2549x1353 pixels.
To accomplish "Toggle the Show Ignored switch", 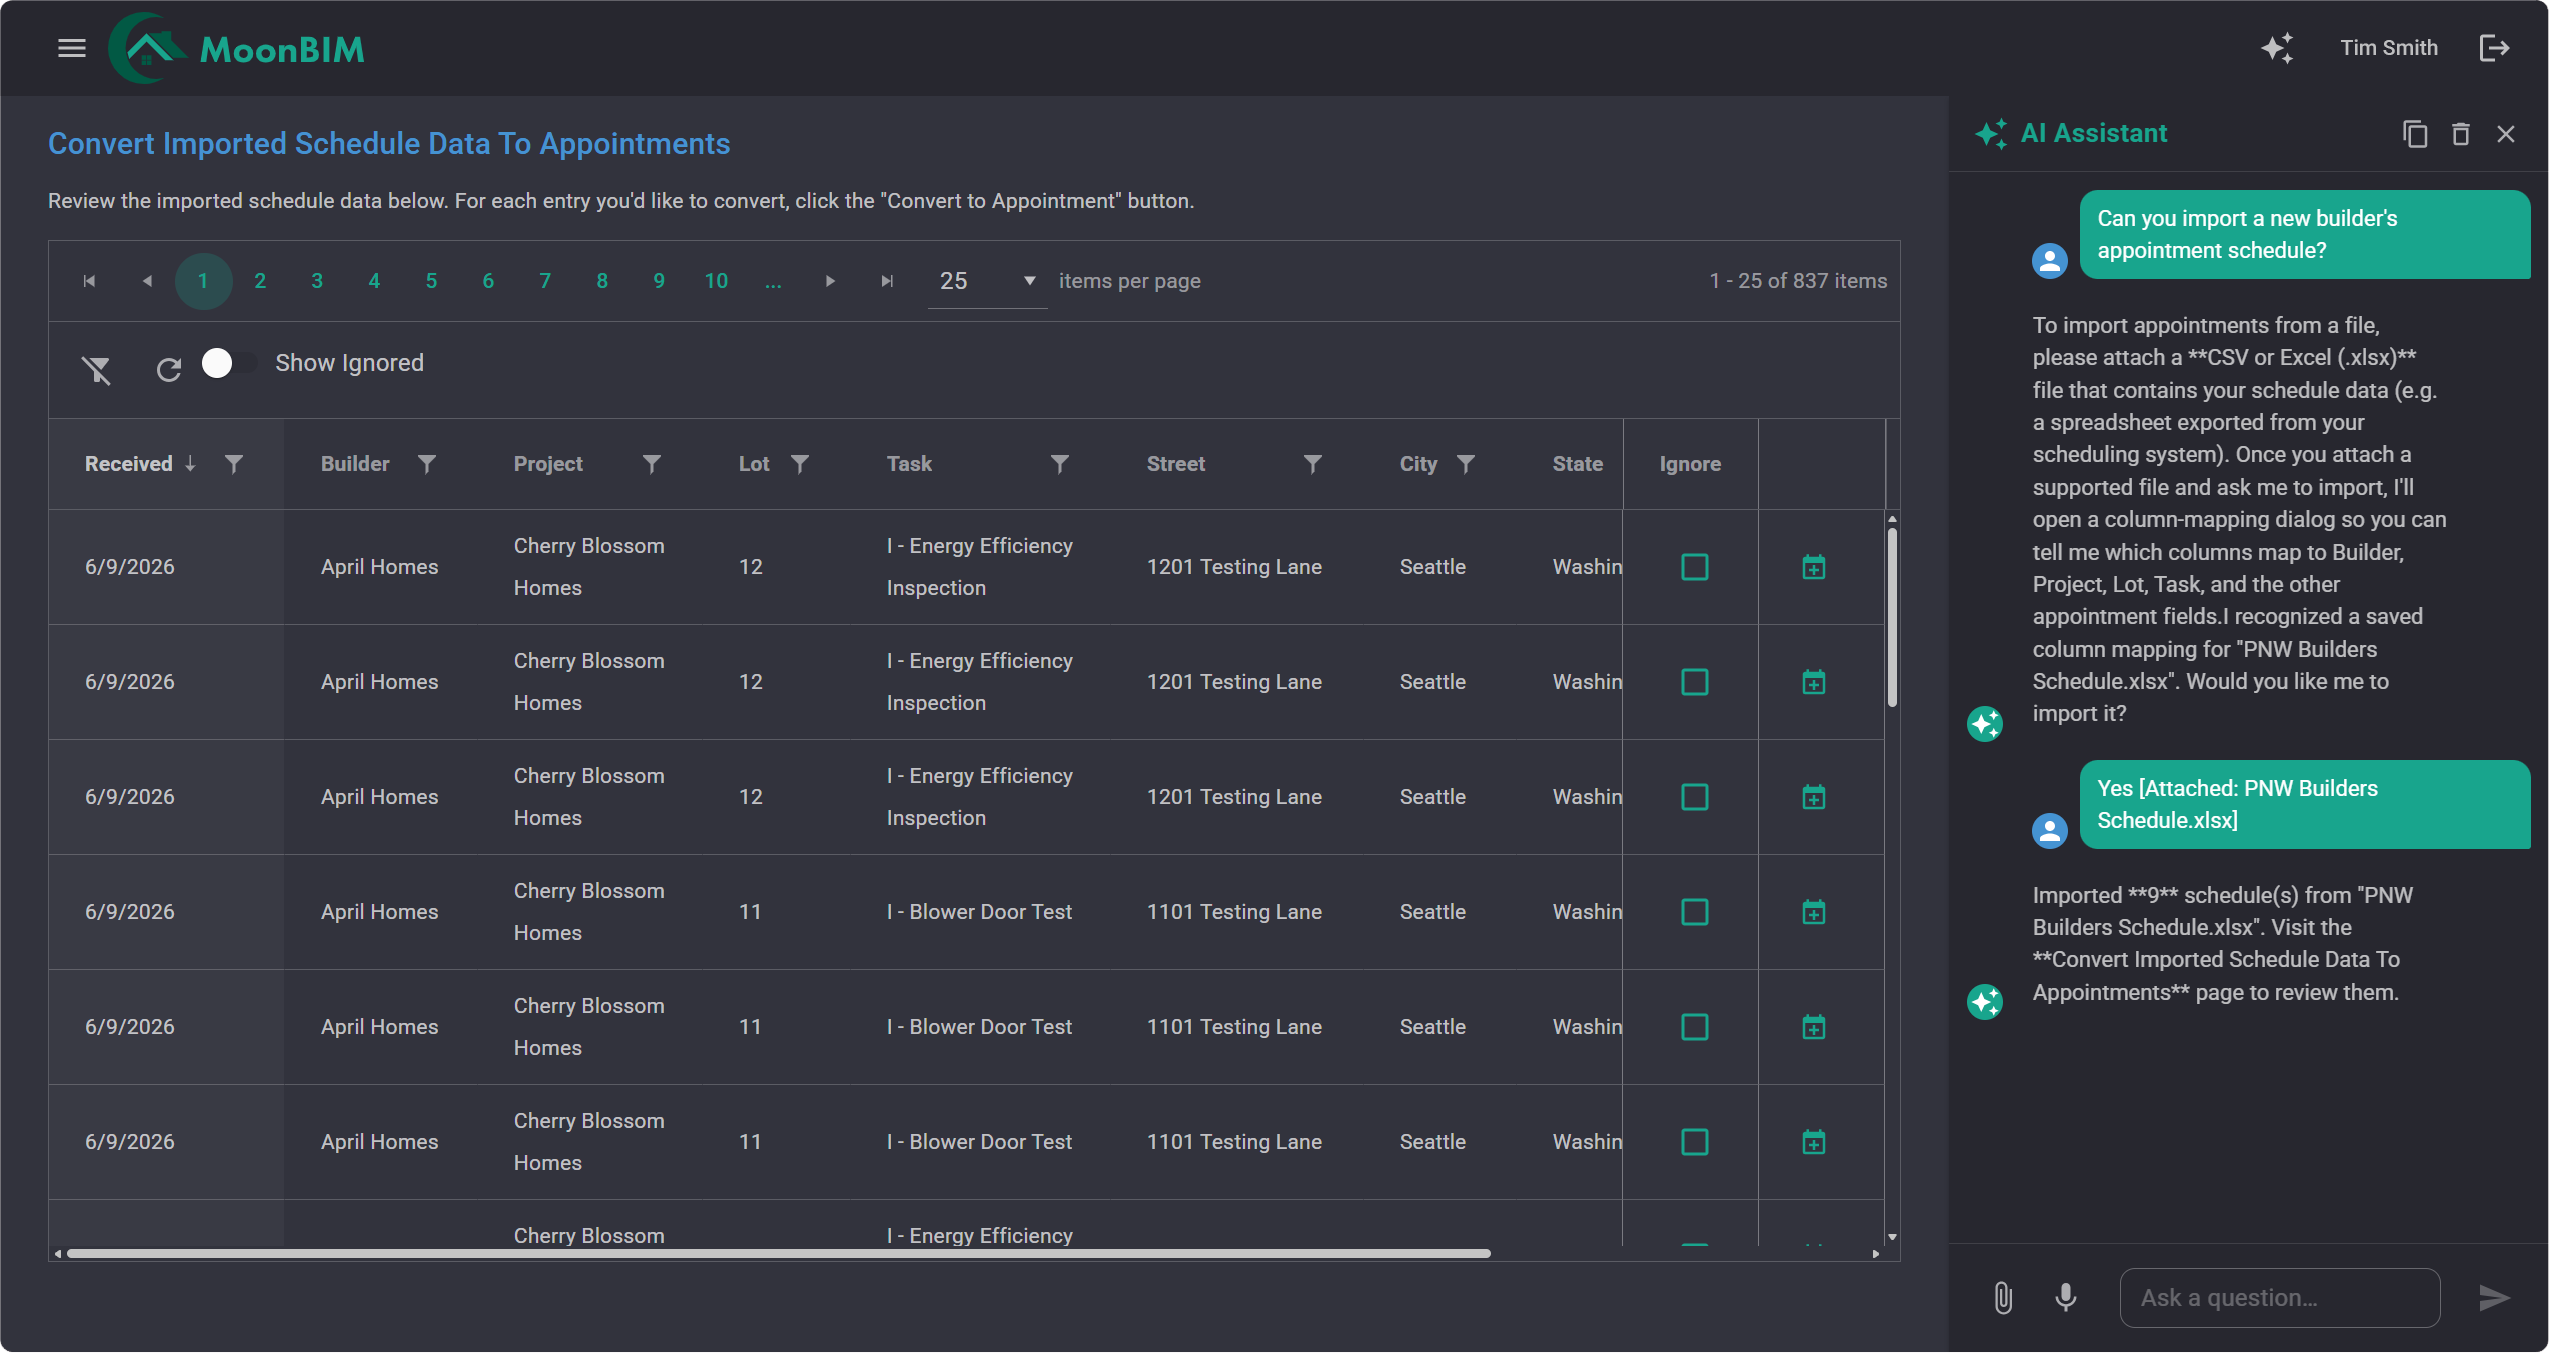I will 229,363.
